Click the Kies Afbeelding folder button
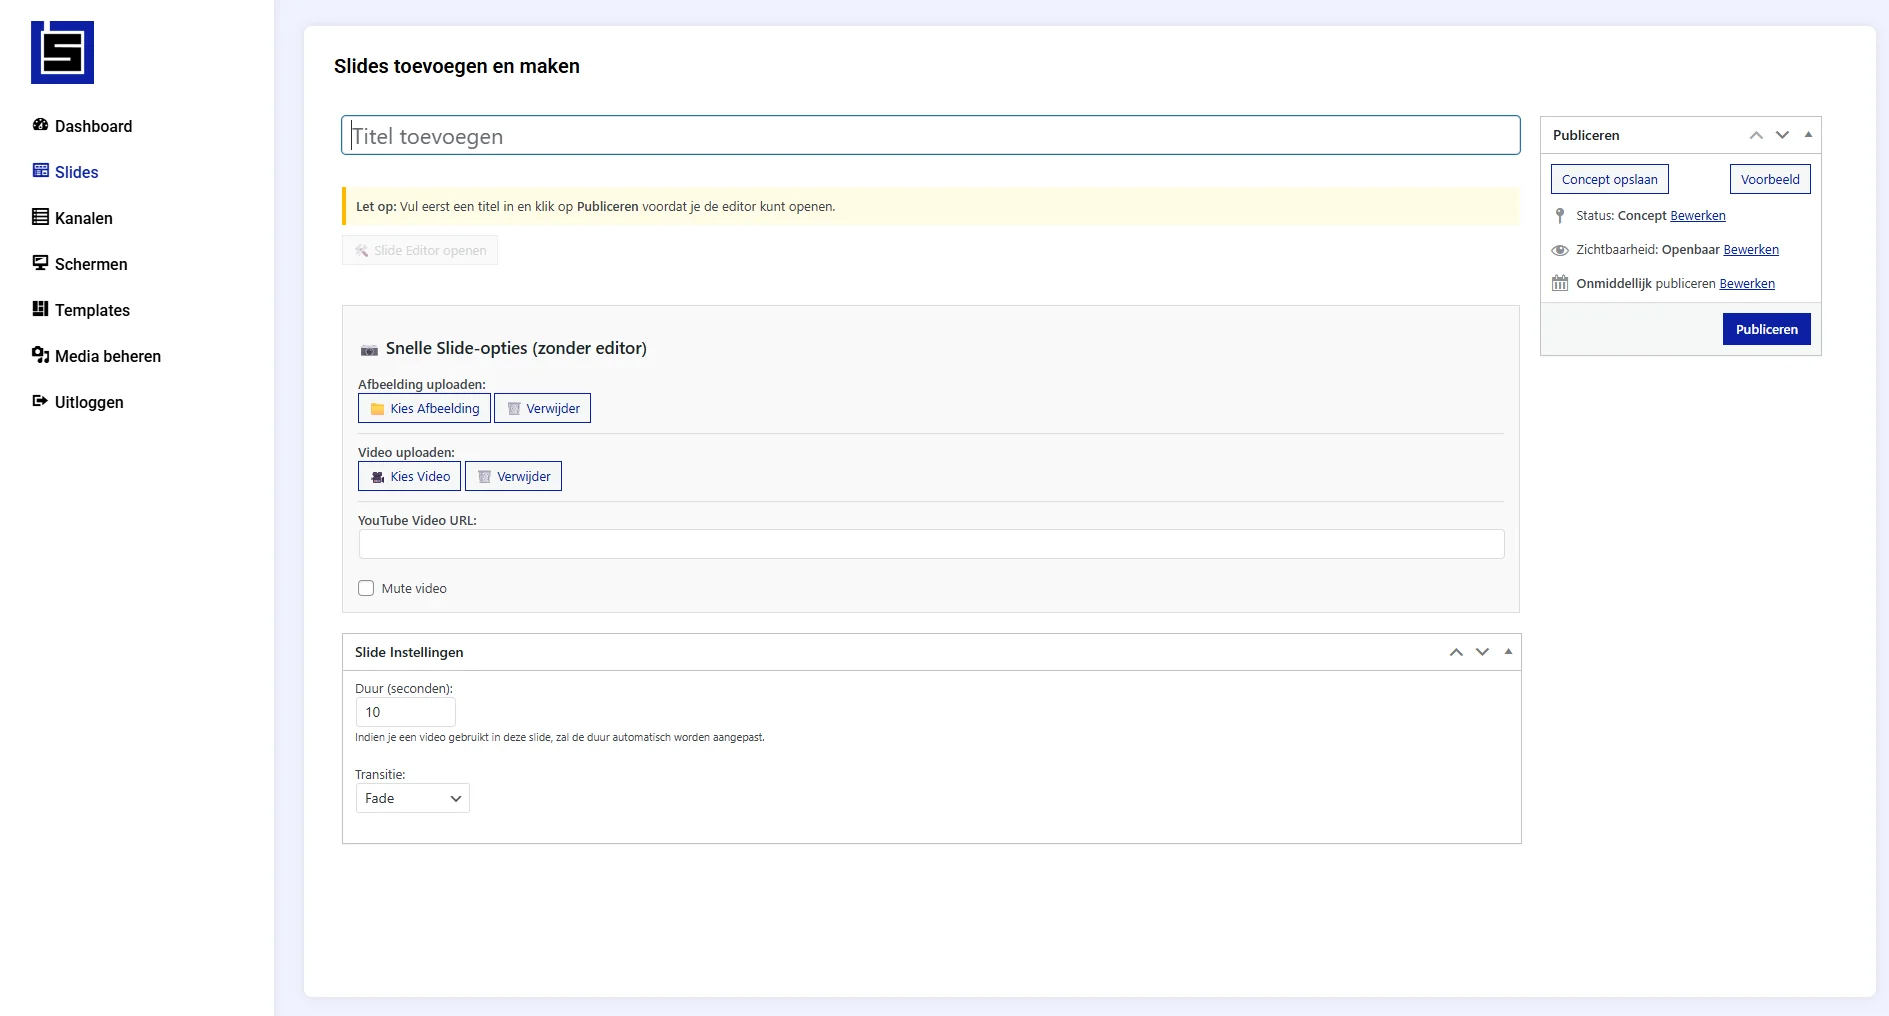The width and height of the screenshot is (1889, 1016). [x=424, y=408]
